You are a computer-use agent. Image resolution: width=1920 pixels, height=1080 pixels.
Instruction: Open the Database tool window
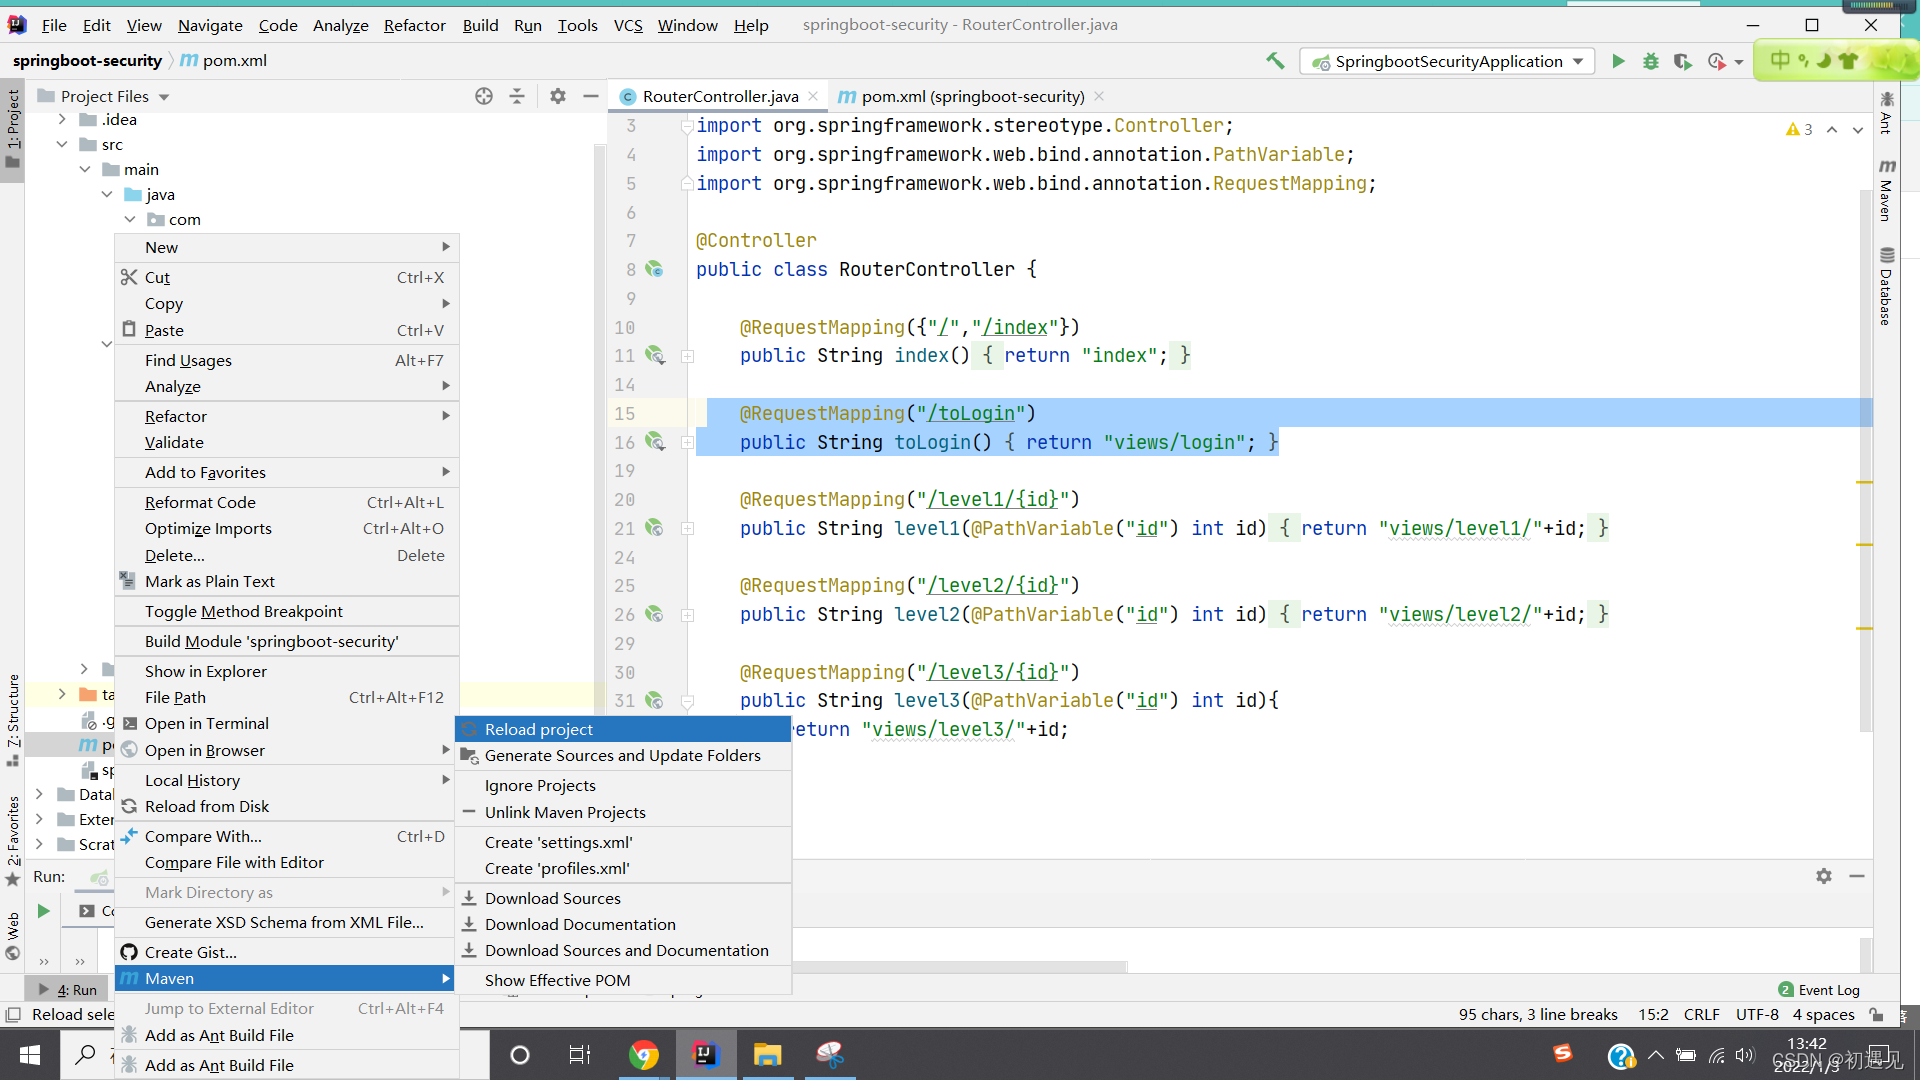(x=1886, y=286)
